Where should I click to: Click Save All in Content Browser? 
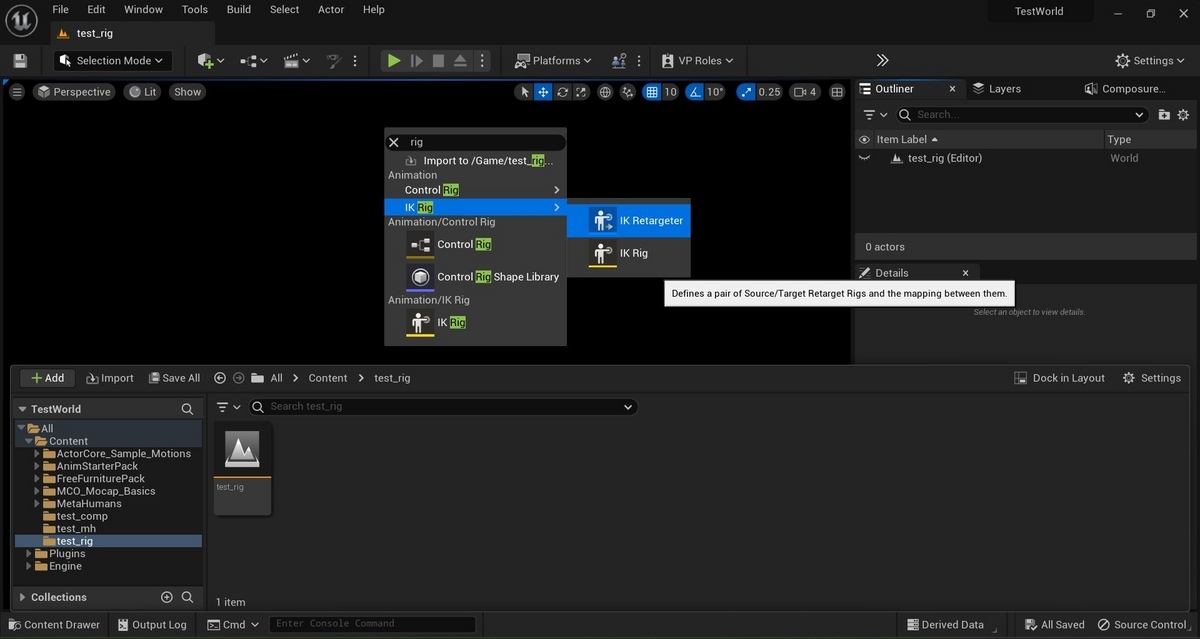pyautogui.click(x=174, y=378)
